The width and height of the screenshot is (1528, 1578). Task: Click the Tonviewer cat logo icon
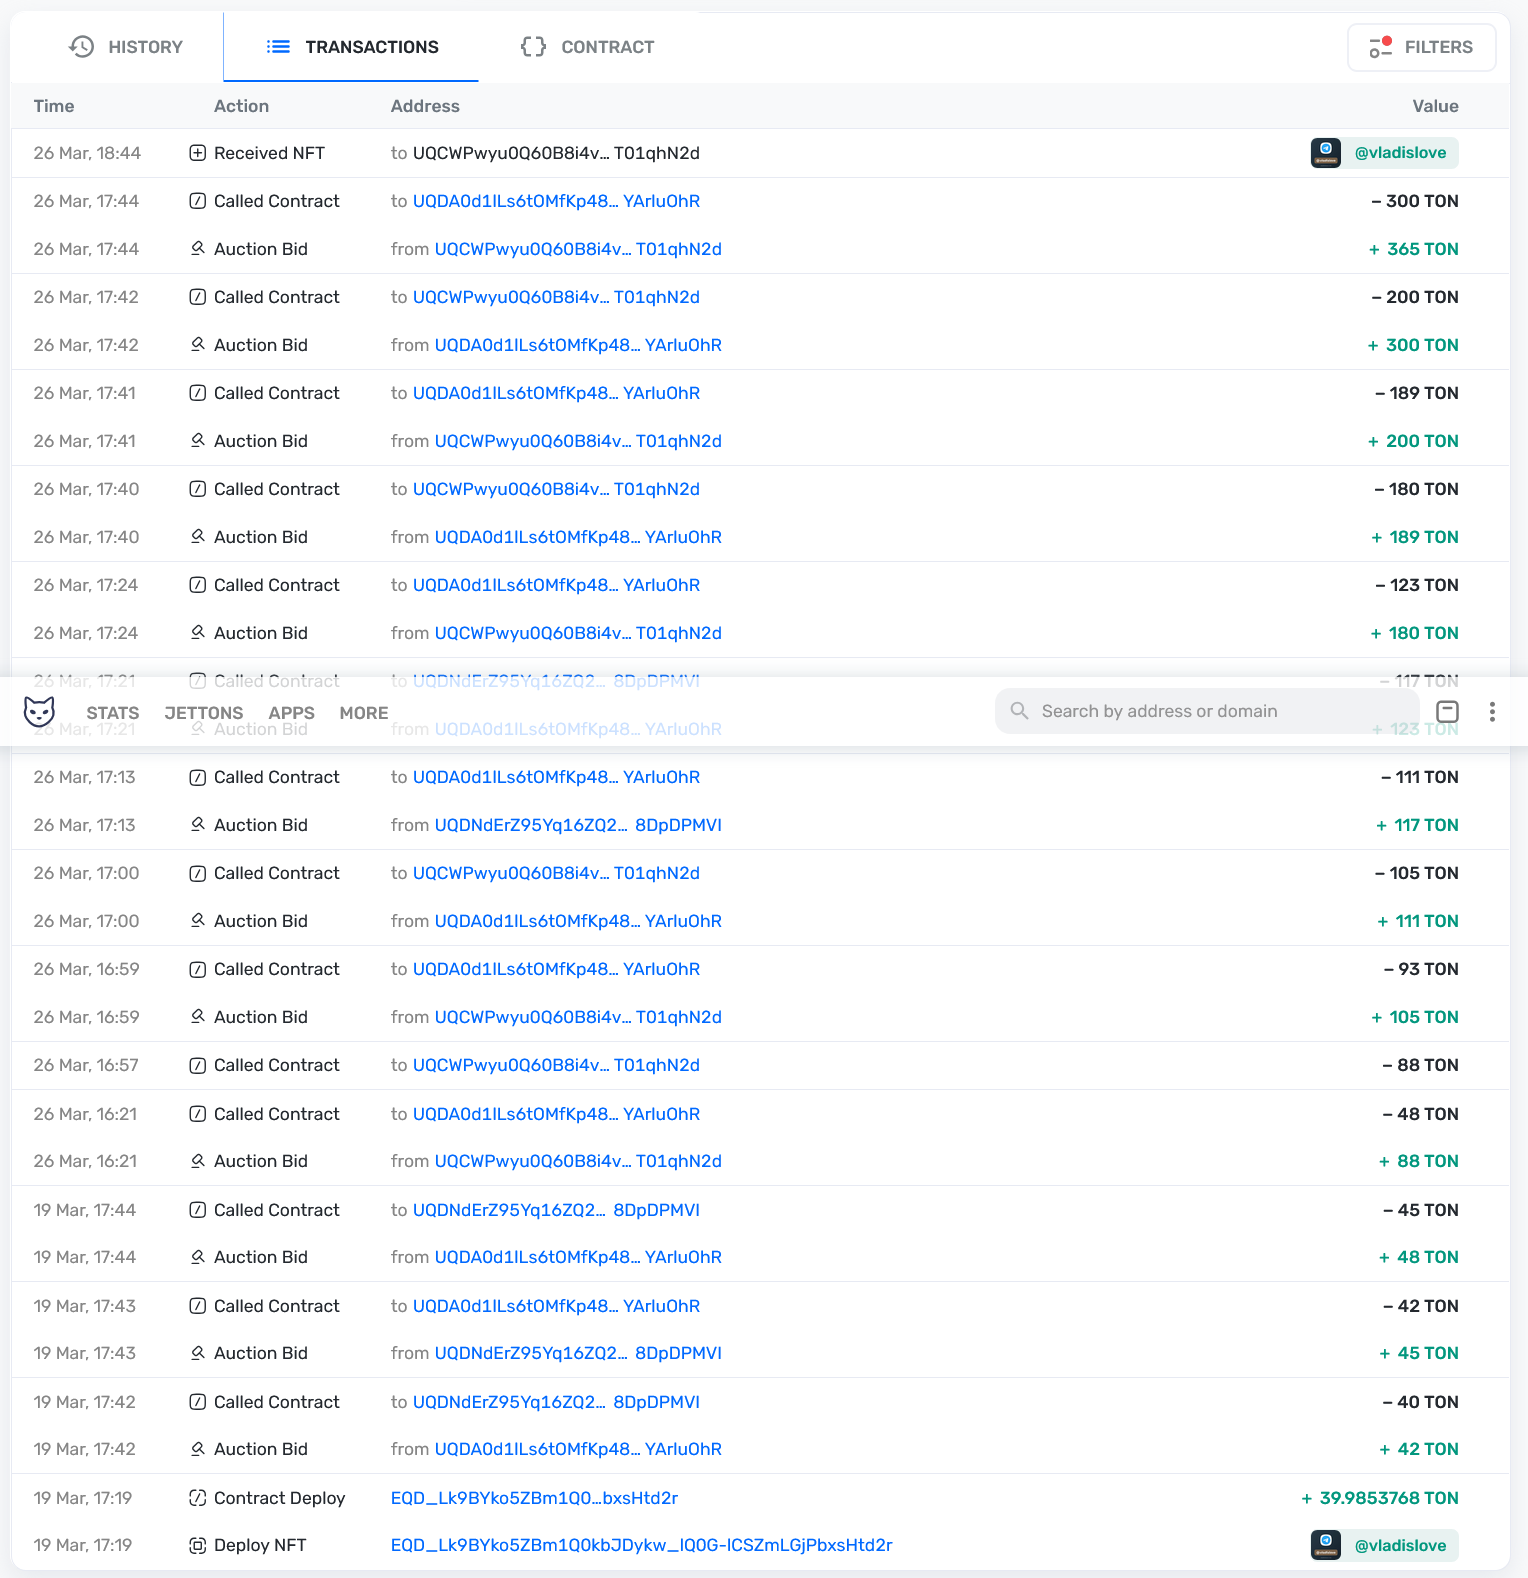pyautogui.click(x=39, y=711)
